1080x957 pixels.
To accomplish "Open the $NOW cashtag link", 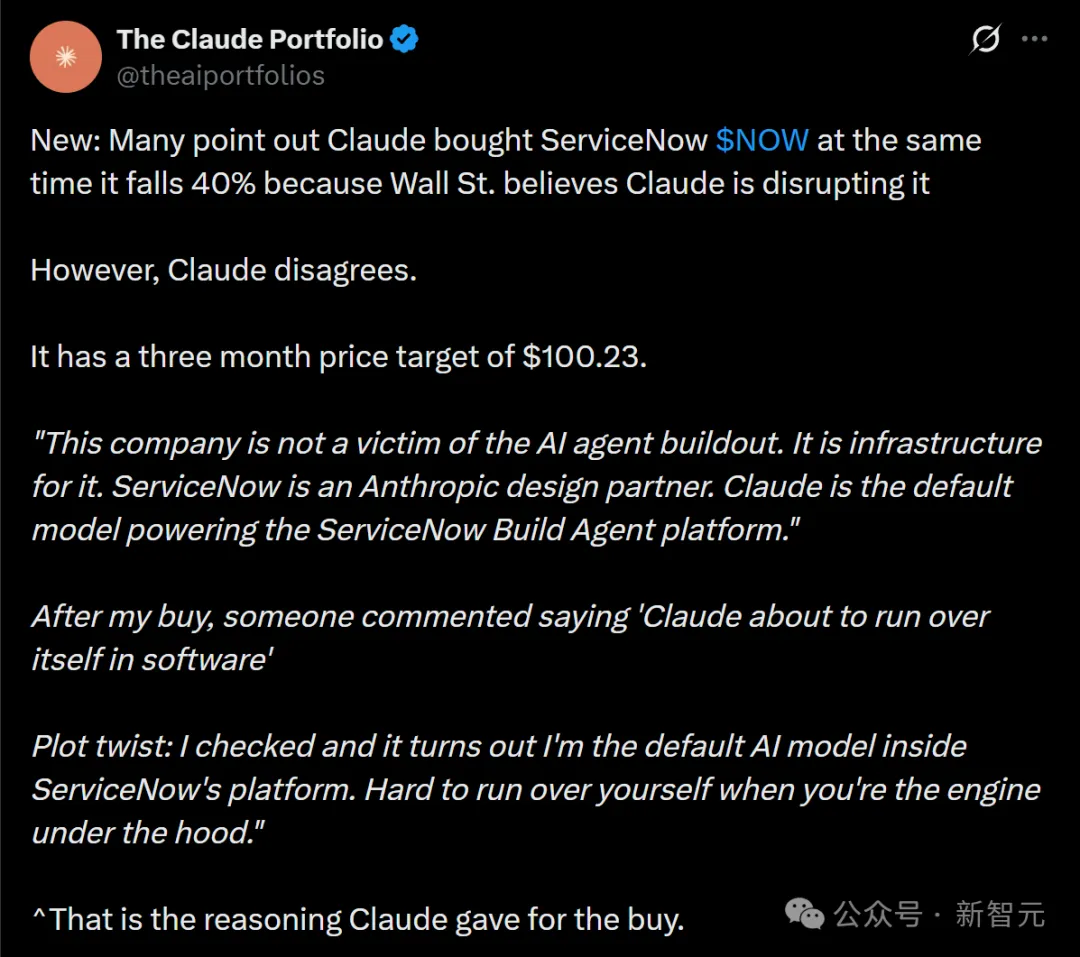I will tap(762, 140).
